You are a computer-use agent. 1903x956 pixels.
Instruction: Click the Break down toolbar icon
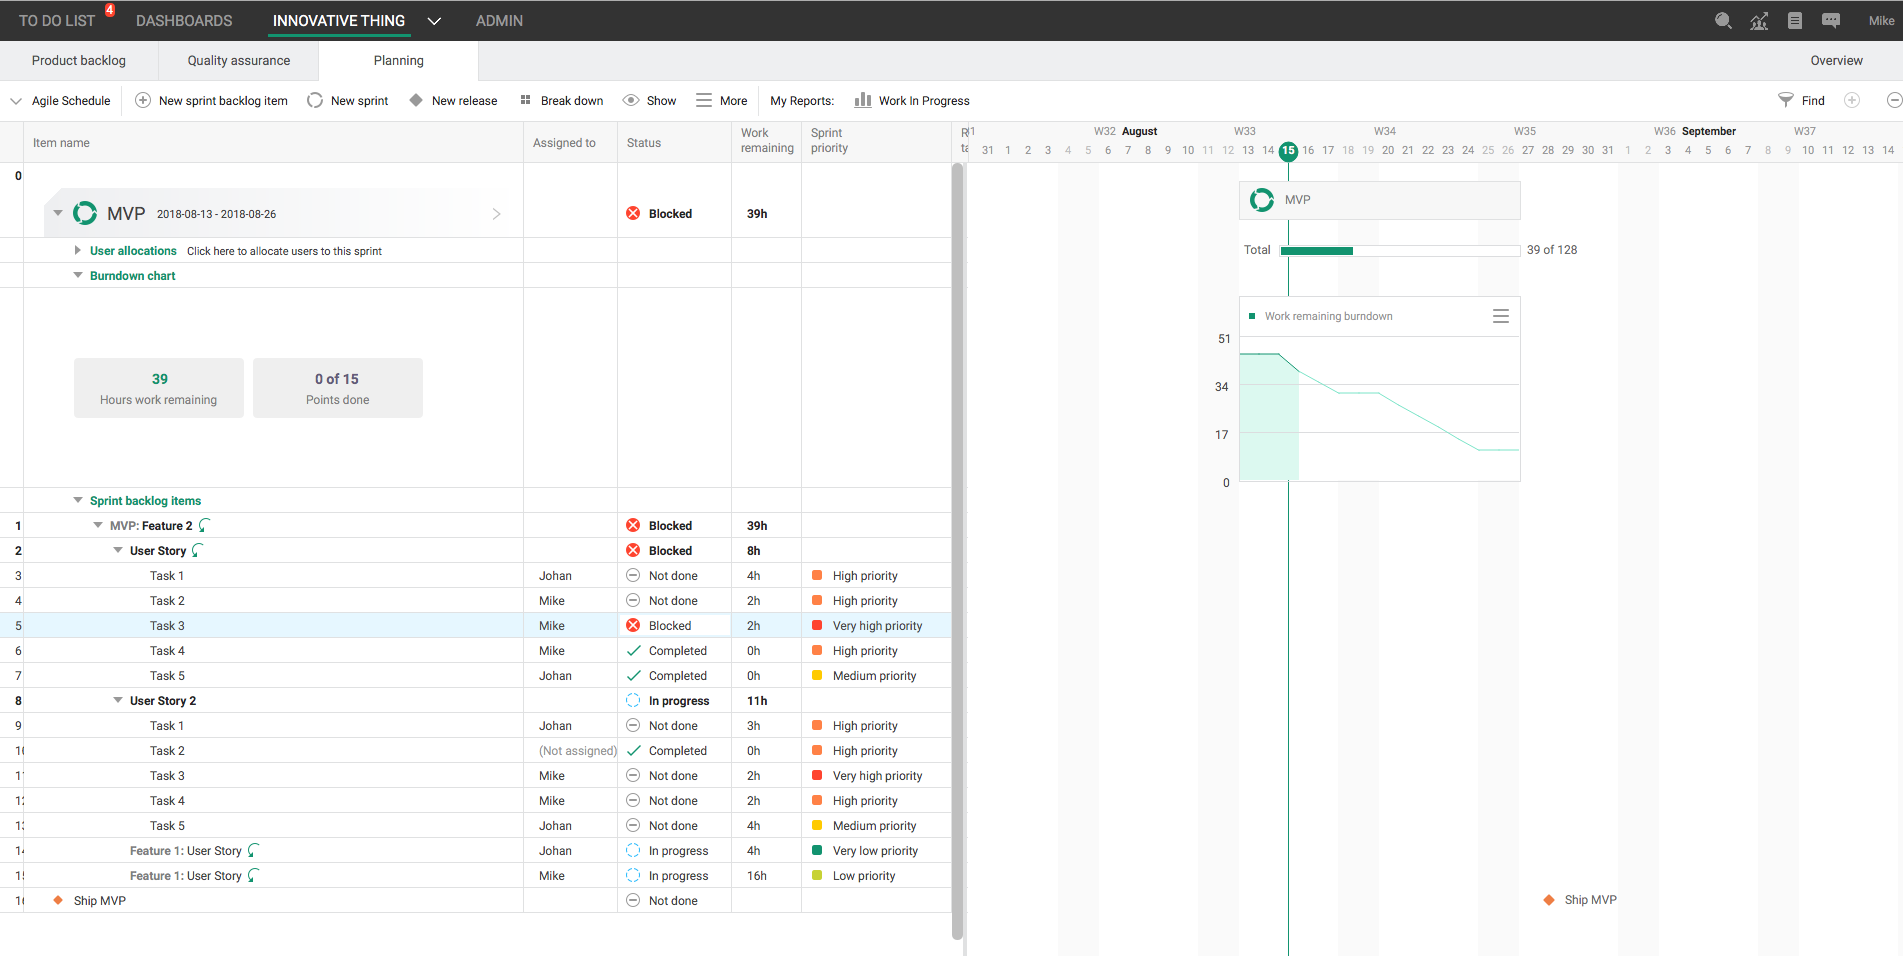(x=525, y=100)
